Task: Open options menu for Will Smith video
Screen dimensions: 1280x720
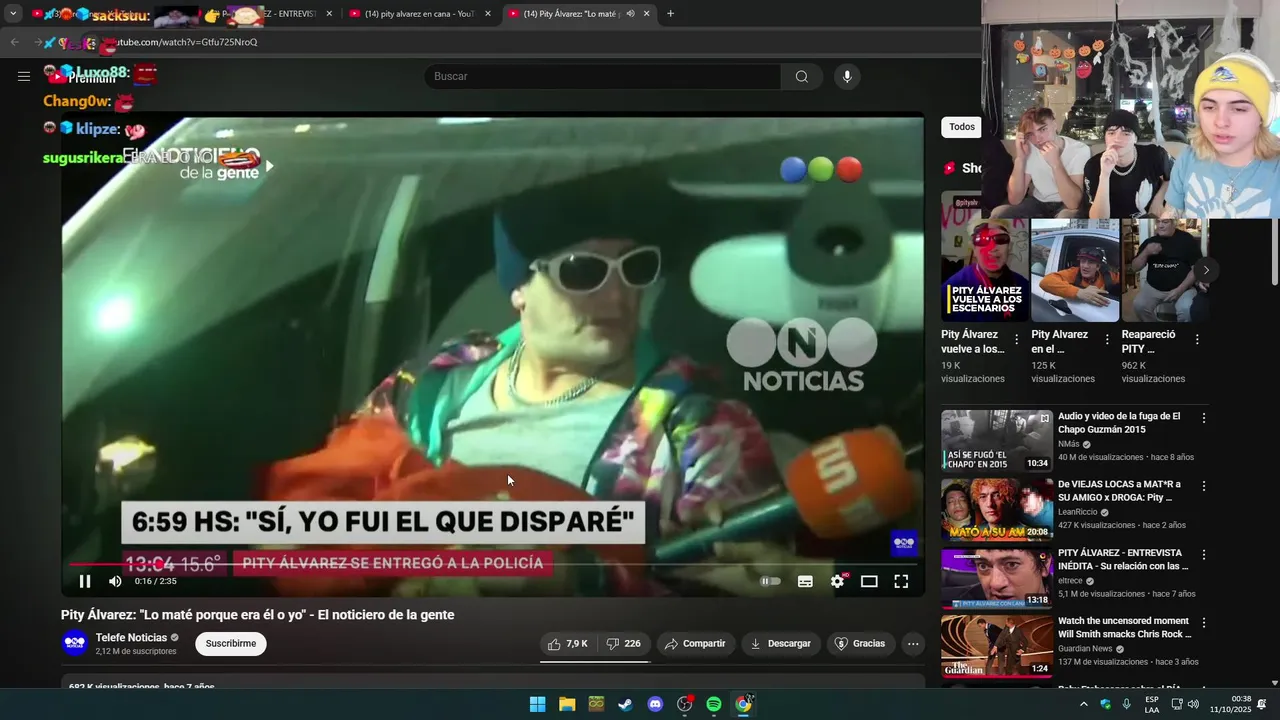Action: click(1204, 622)
